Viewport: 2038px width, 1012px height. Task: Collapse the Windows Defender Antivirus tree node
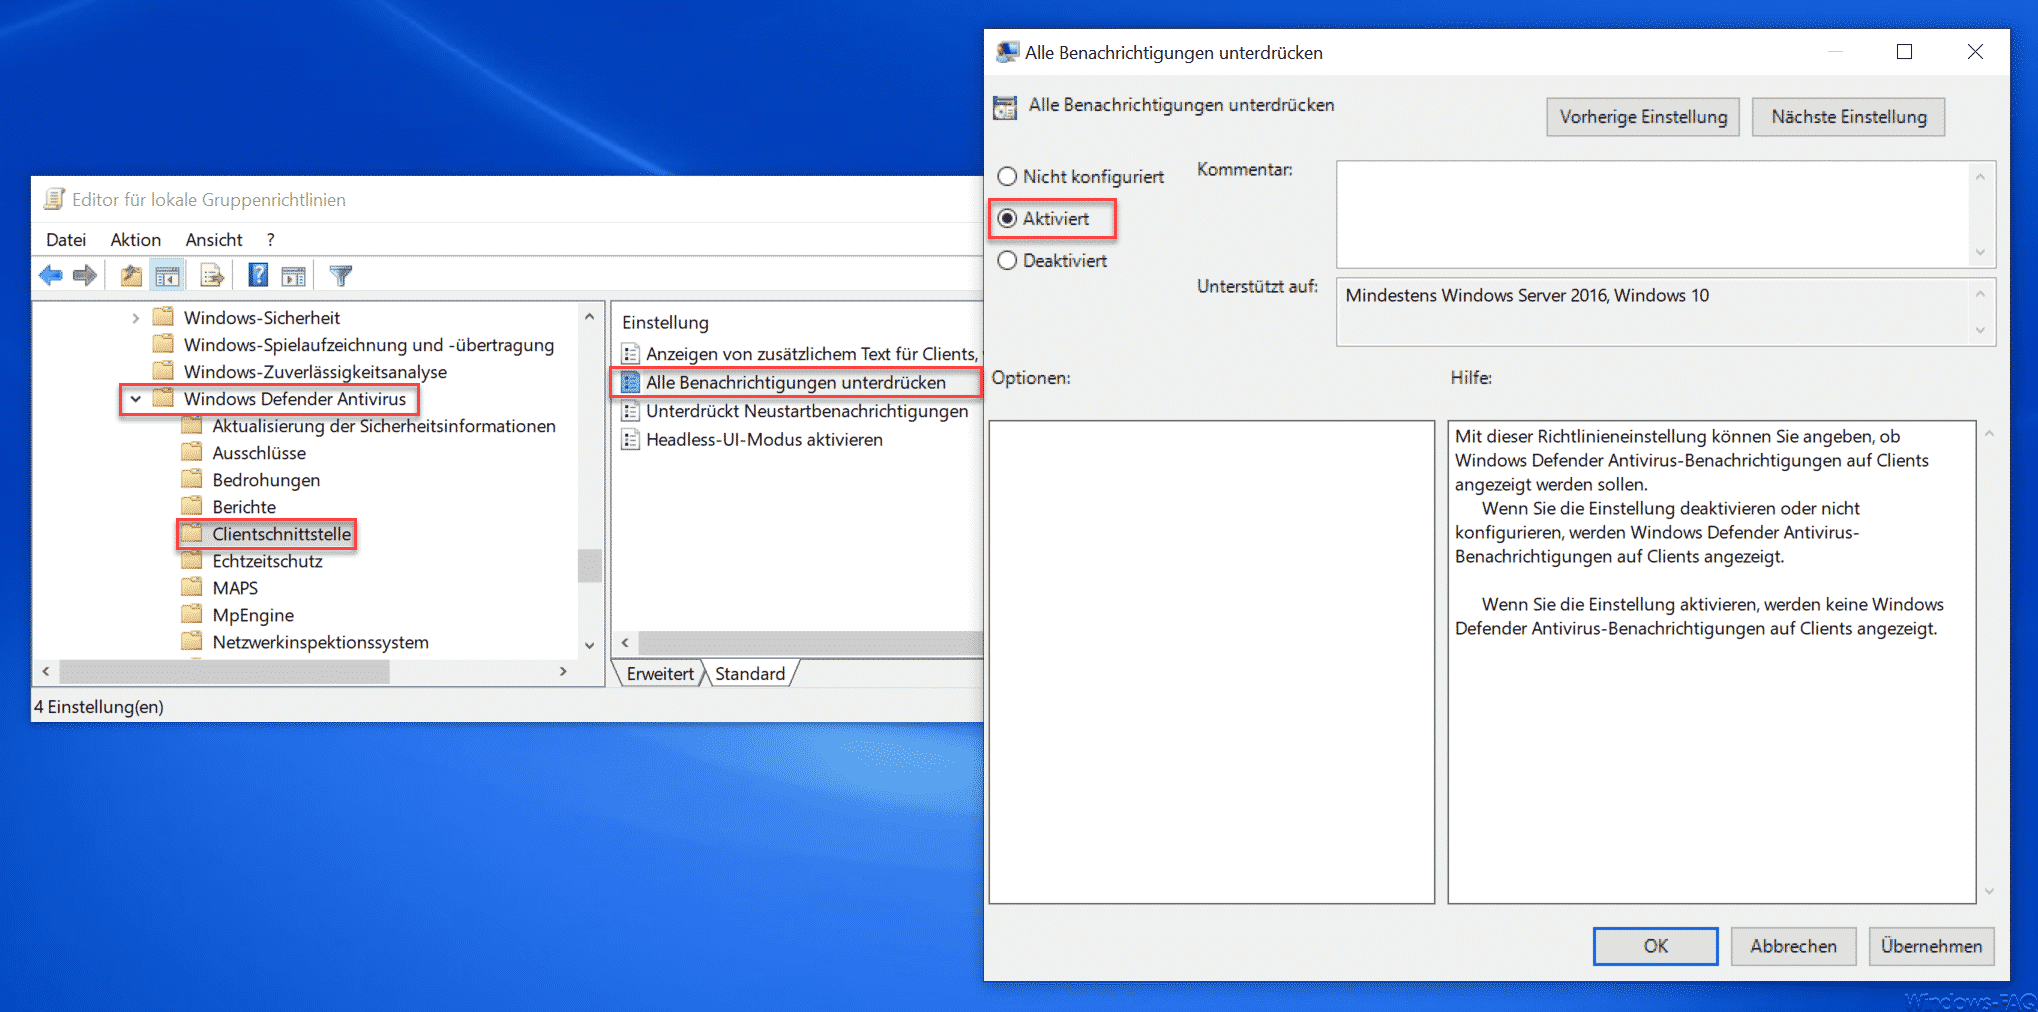point(136,398)
